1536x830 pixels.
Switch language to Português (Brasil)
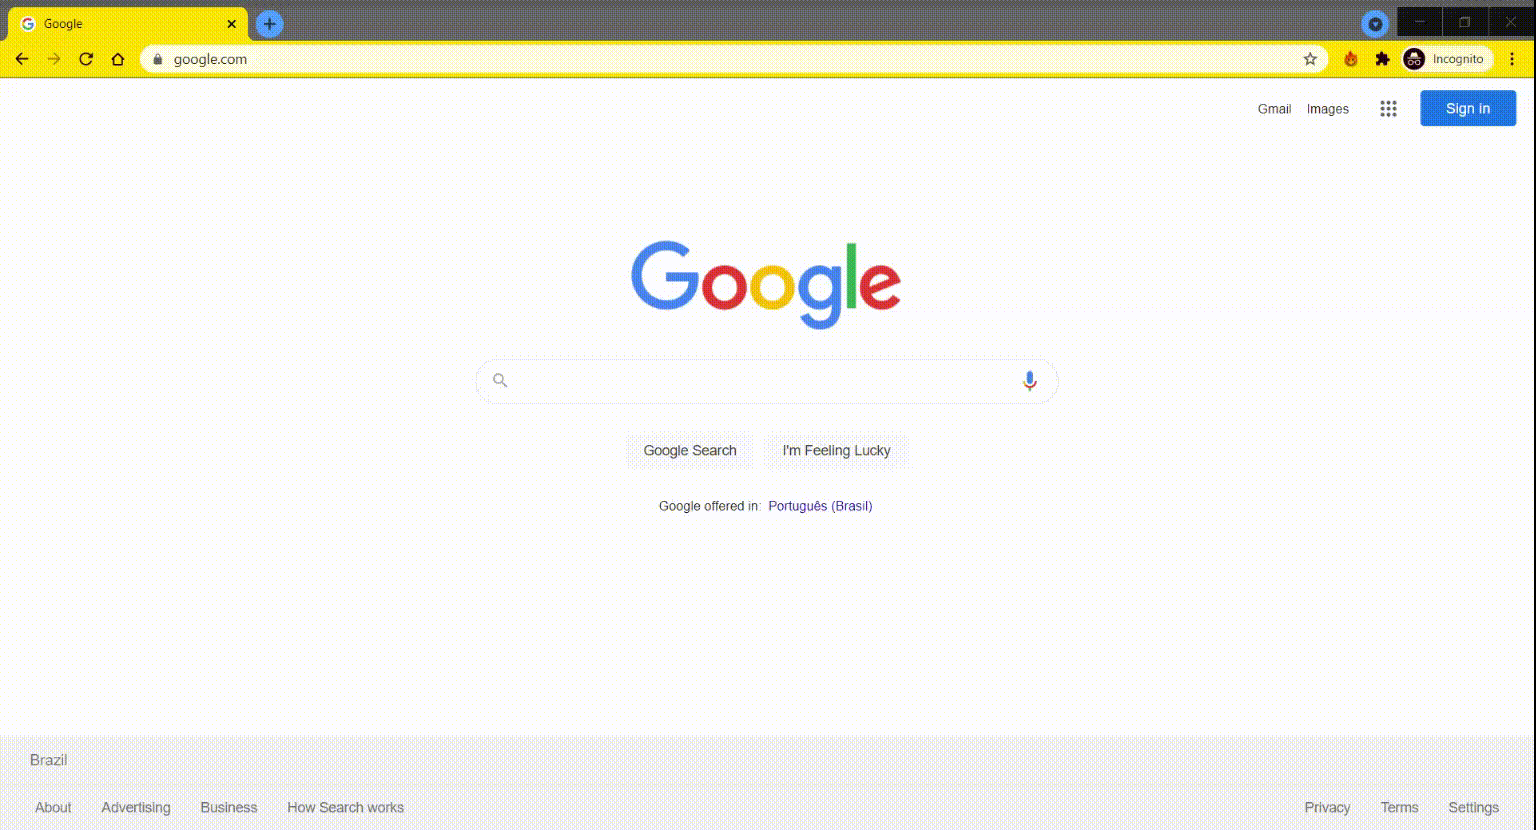click(x=820, y=506)
